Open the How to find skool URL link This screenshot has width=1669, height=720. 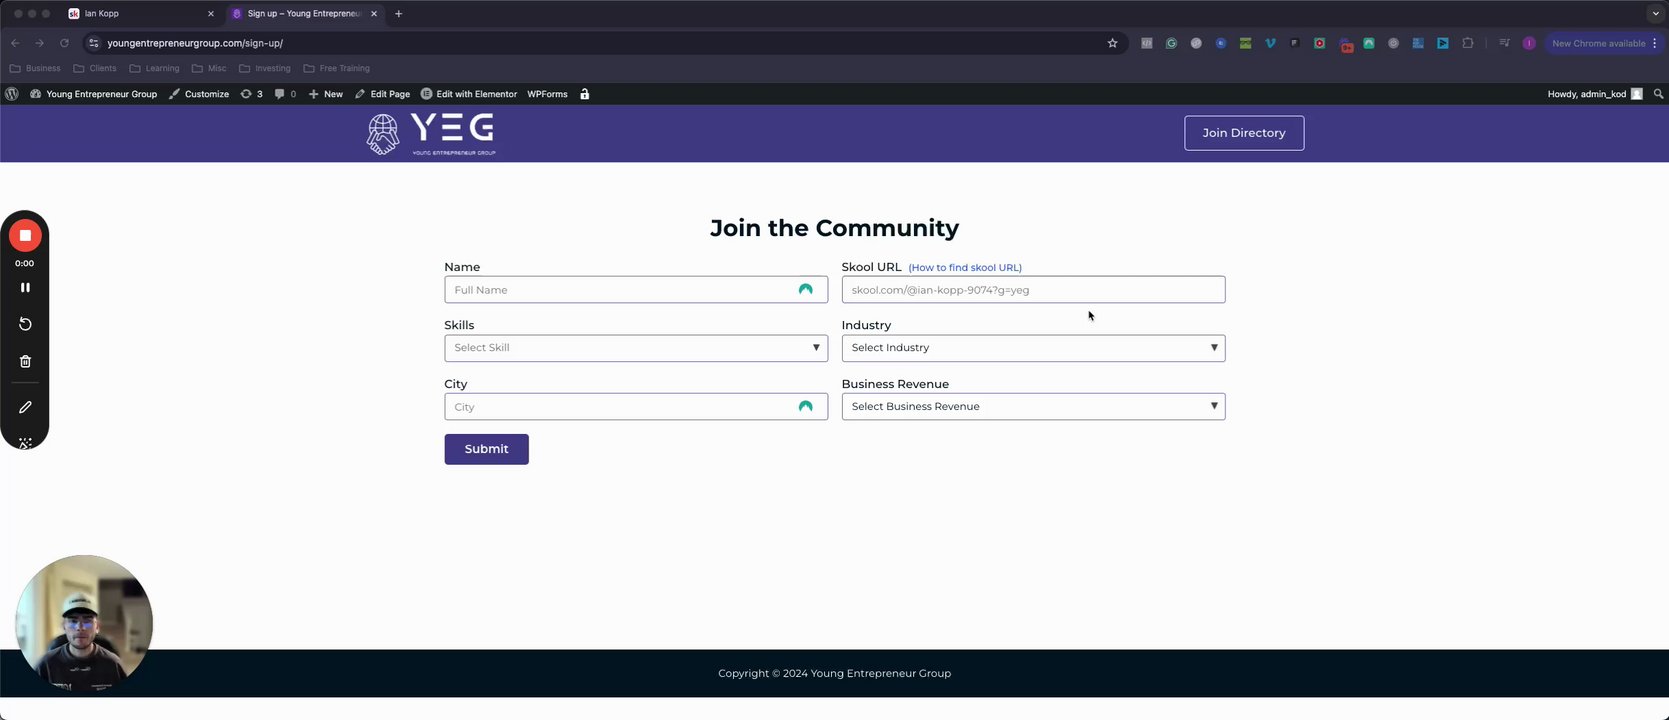coord(965,268)
